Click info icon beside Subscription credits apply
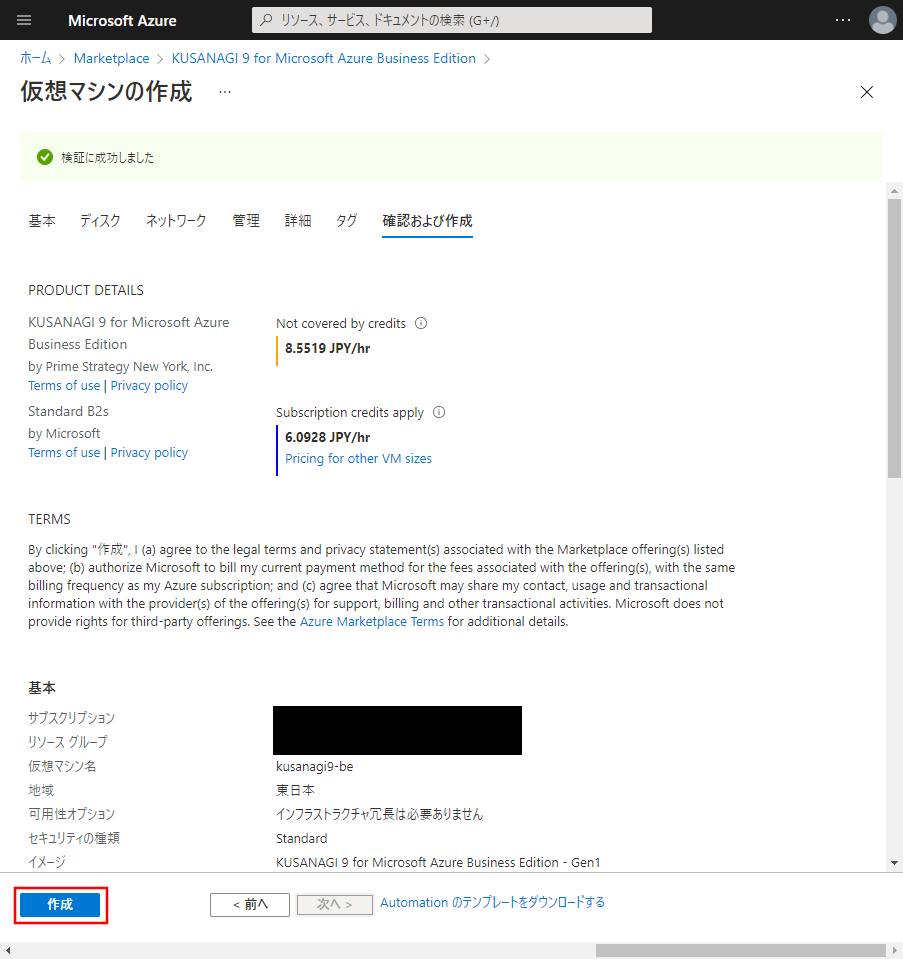 (x=439, y=412)
